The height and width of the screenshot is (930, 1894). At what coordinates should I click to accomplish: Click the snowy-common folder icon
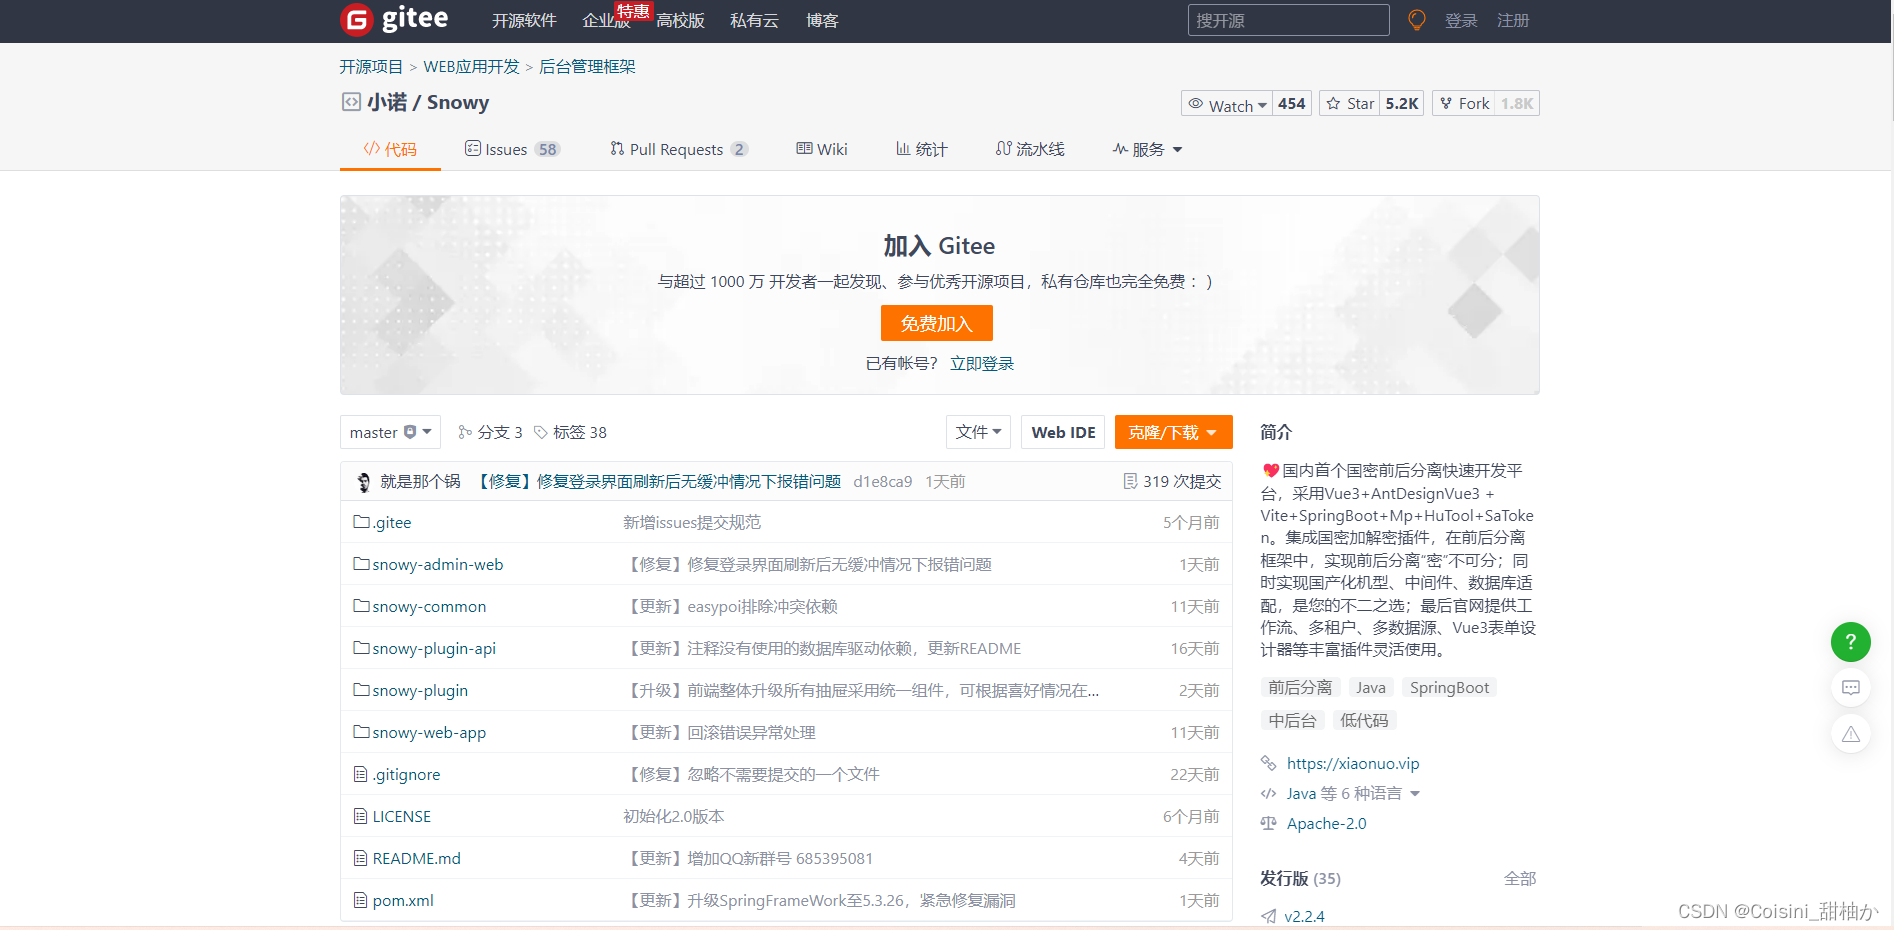pyautogui.click(x=361, y=606)
